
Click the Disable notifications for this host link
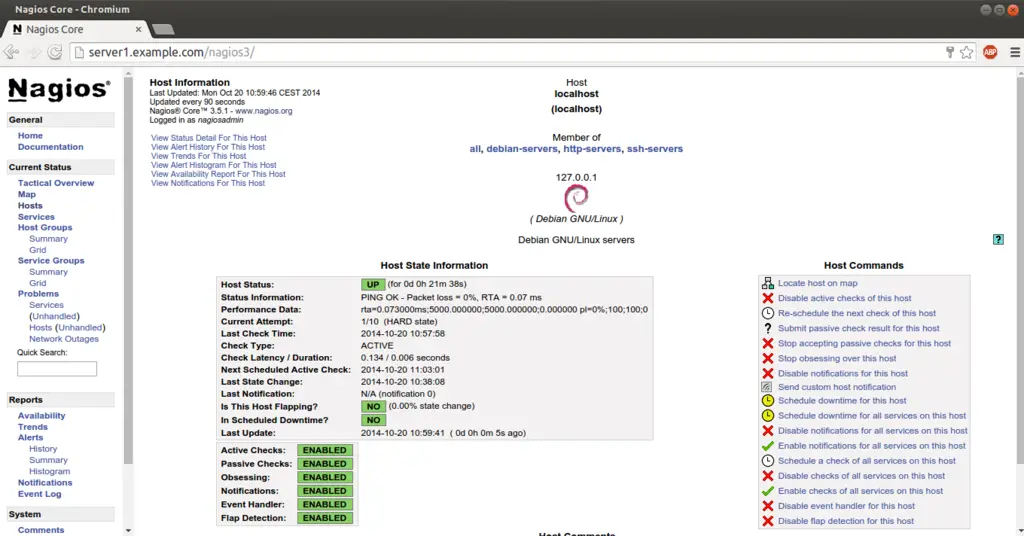click(x=842, y=373)
